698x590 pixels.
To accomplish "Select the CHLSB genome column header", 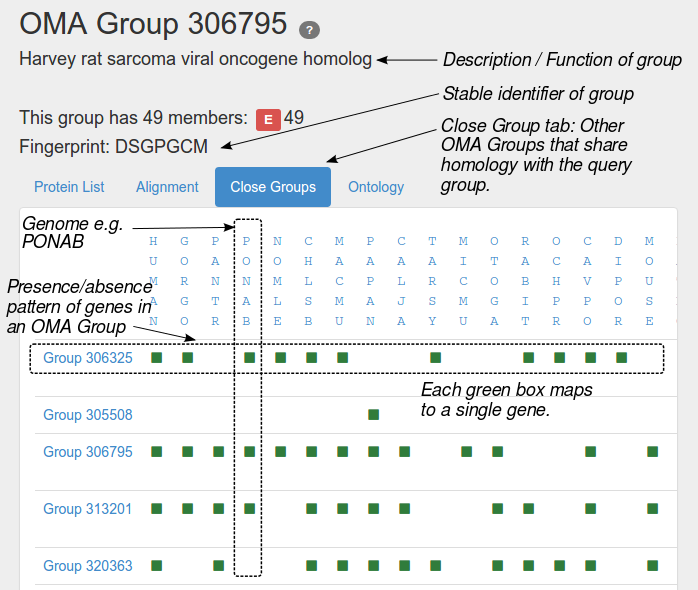I will click(x=308, y=281).
